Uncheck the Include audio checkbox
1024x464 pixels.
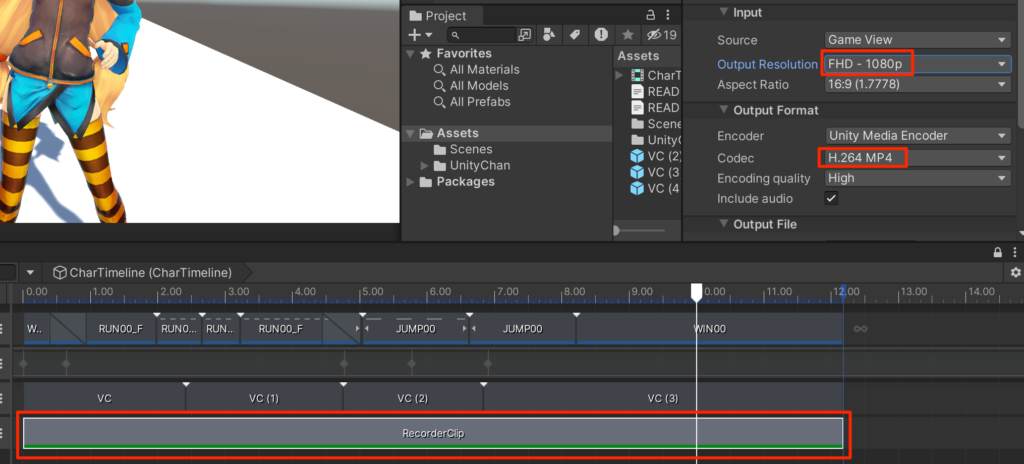pos(831,198)
